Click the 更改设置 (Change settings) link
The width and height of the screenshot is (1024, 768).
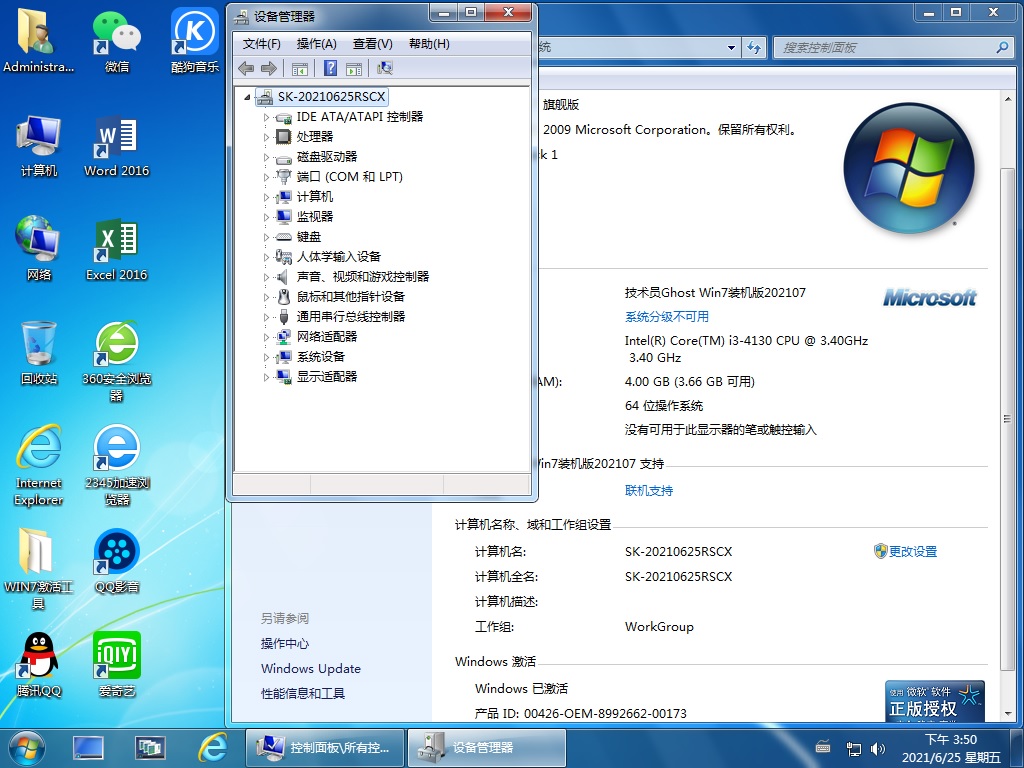coord(912,552)
